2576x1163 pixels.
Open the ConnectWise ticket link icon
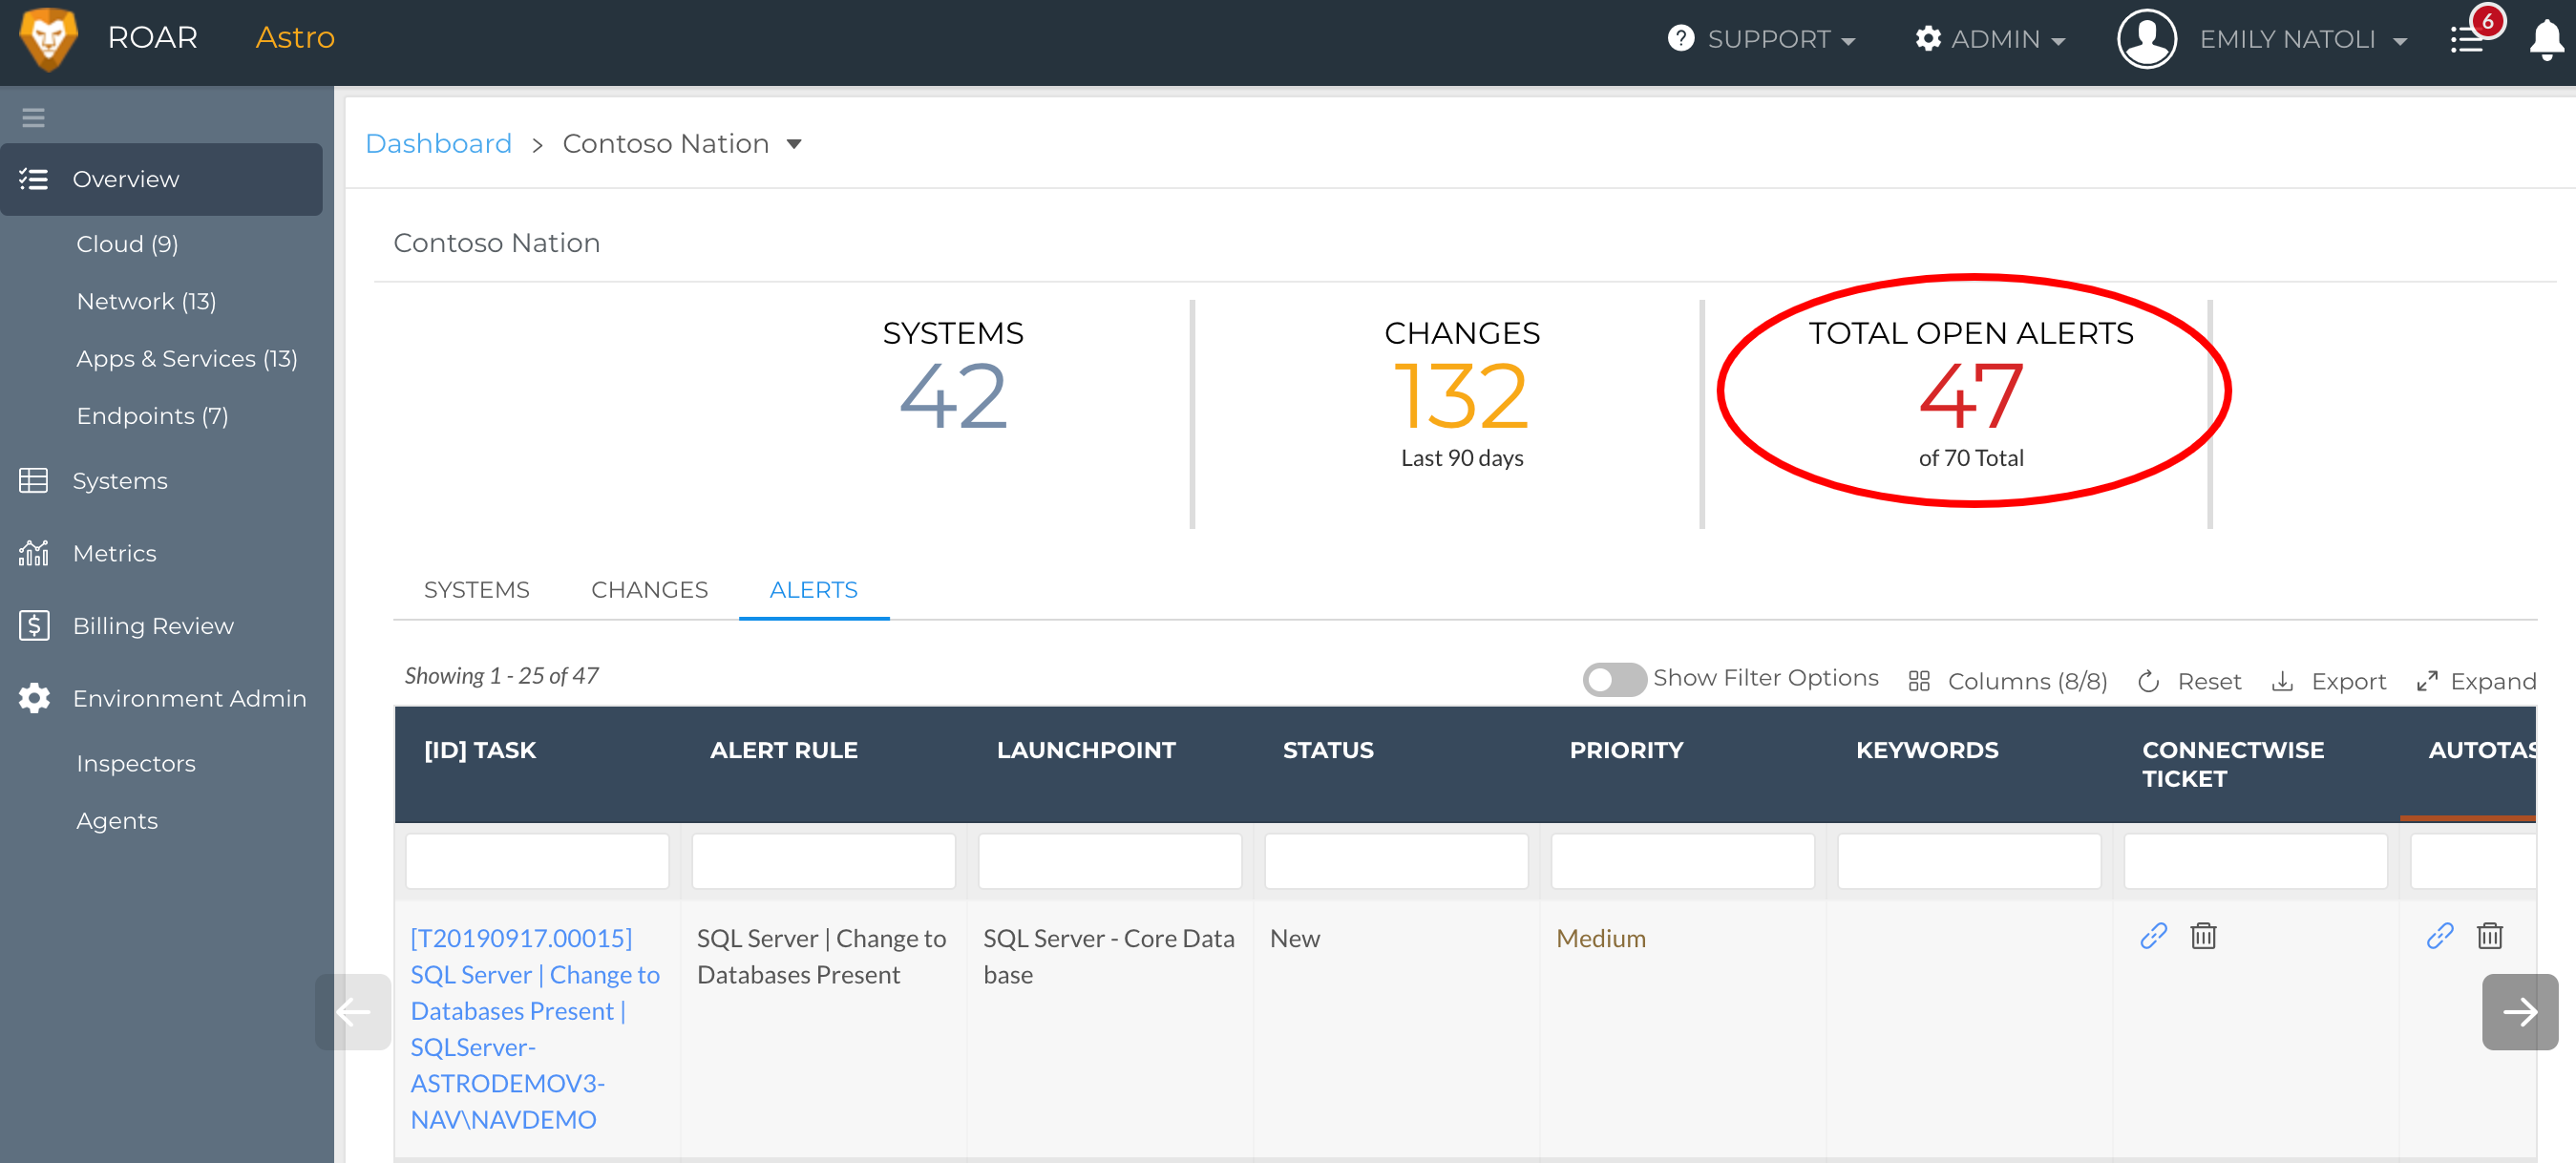click(2155, 936)
